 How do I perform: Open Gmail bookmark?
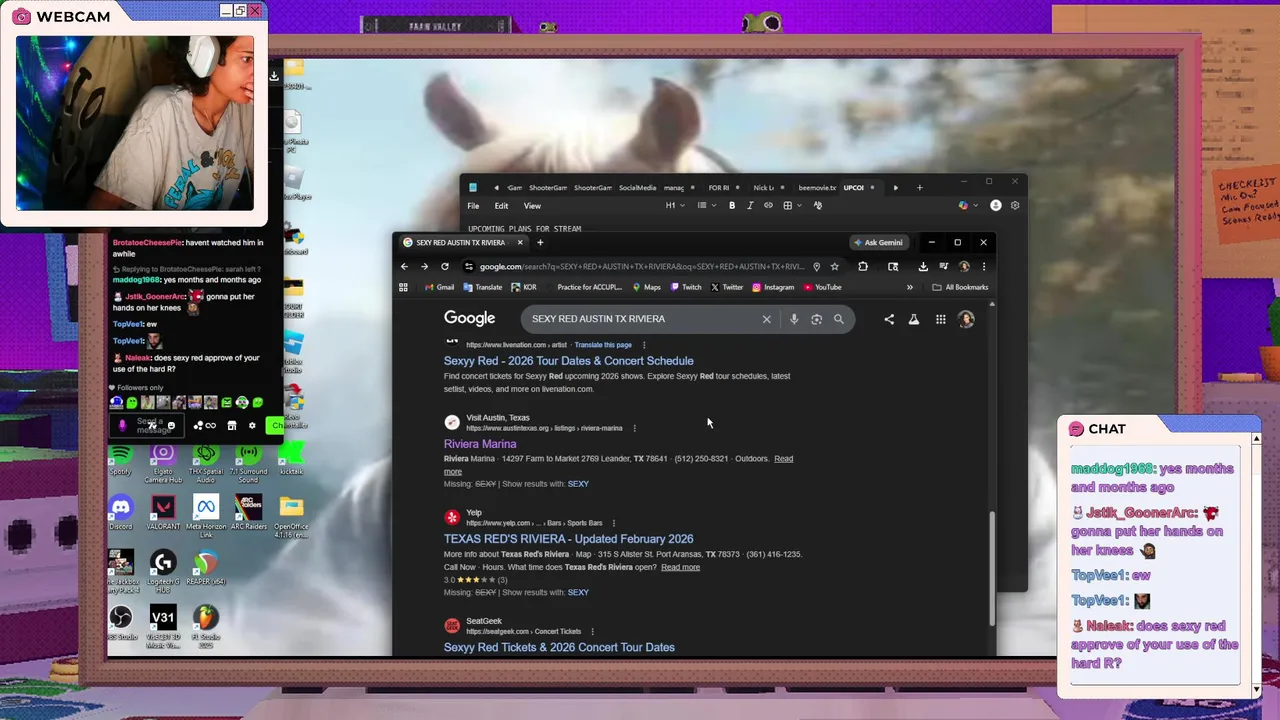[x=439, y=287]
